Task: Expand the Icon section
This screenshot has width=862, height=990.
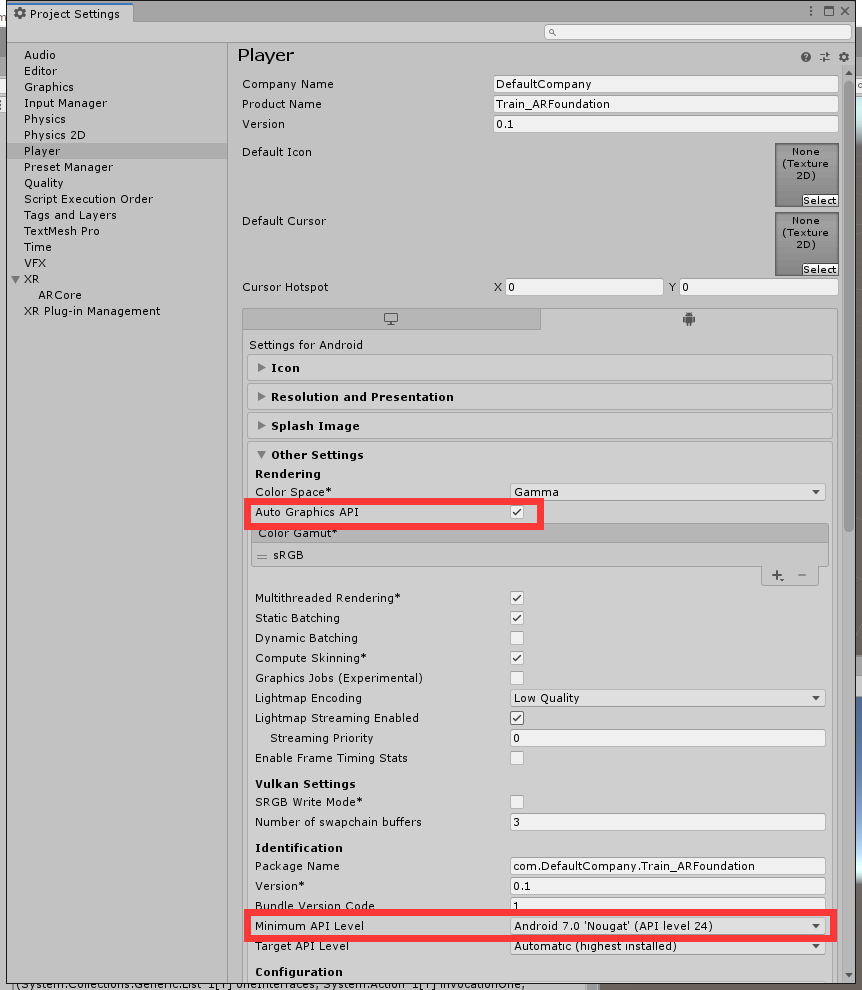Action: pos(540,368)
